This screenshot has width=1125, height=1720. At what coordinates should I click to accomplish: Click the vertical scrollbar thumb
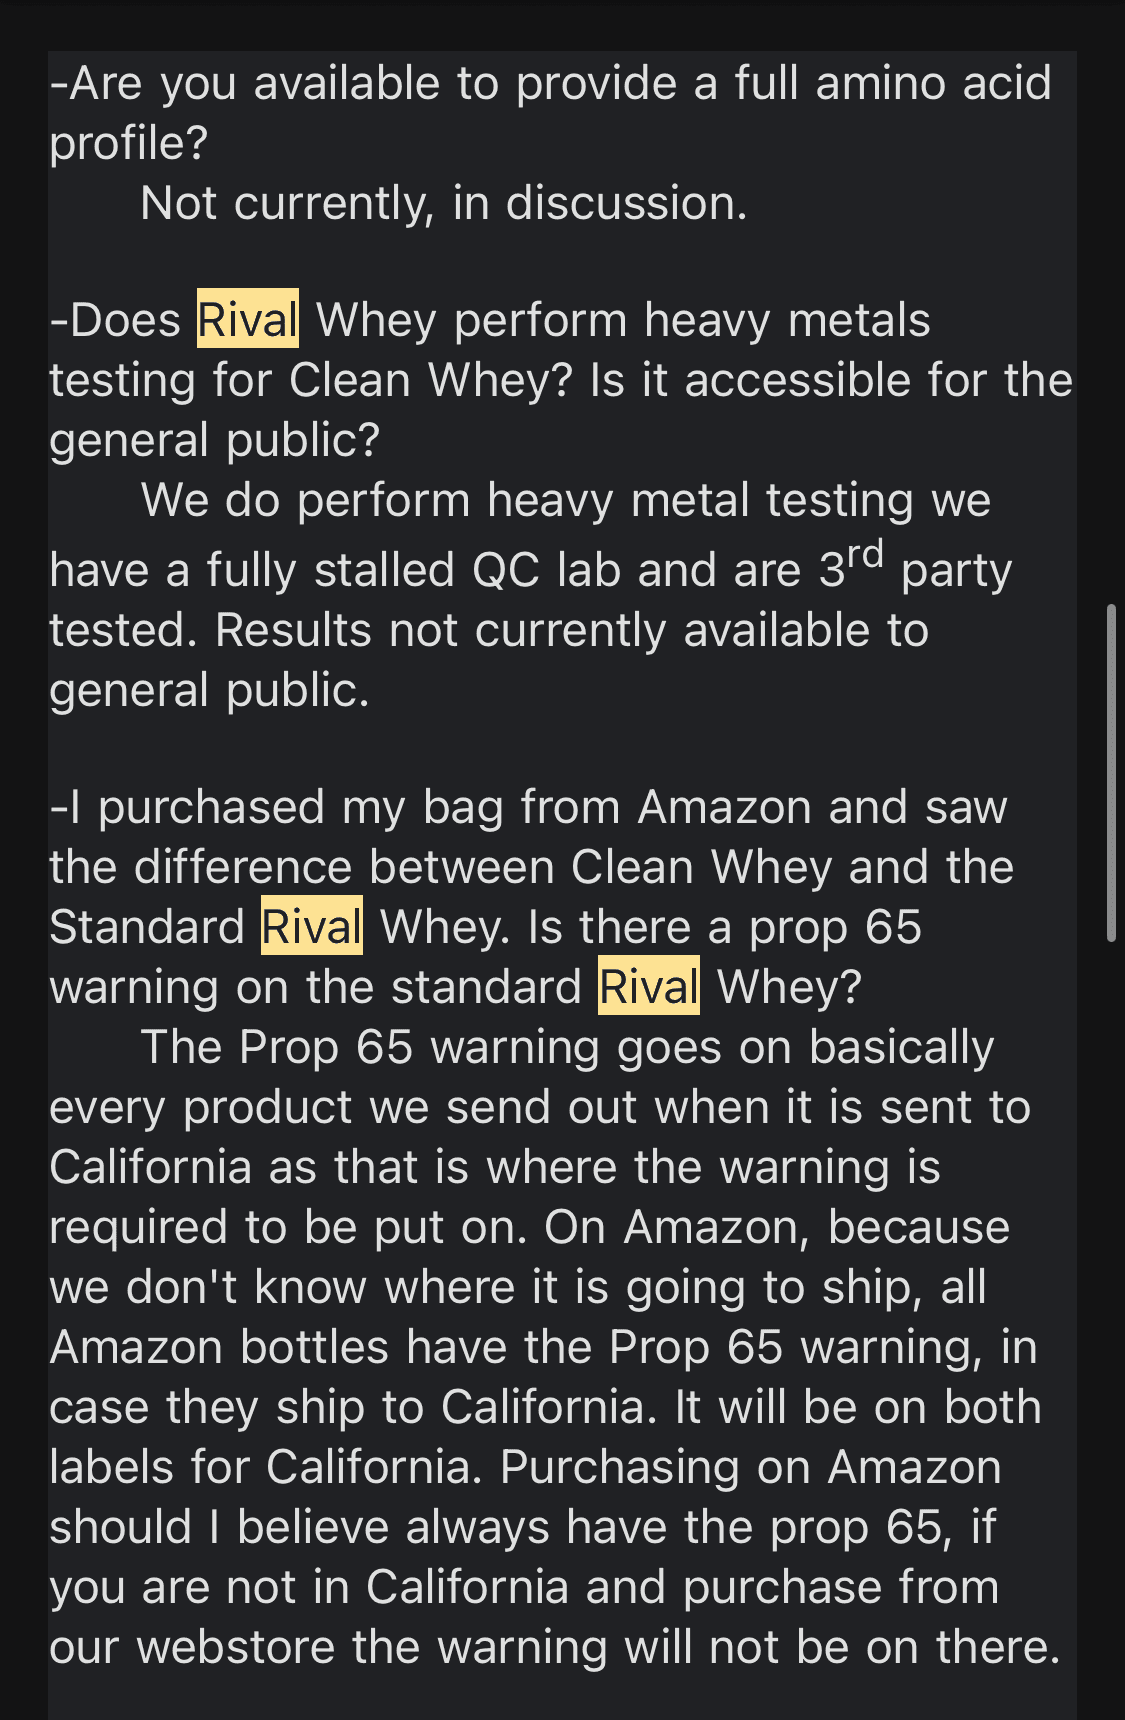click(1111, 772)
